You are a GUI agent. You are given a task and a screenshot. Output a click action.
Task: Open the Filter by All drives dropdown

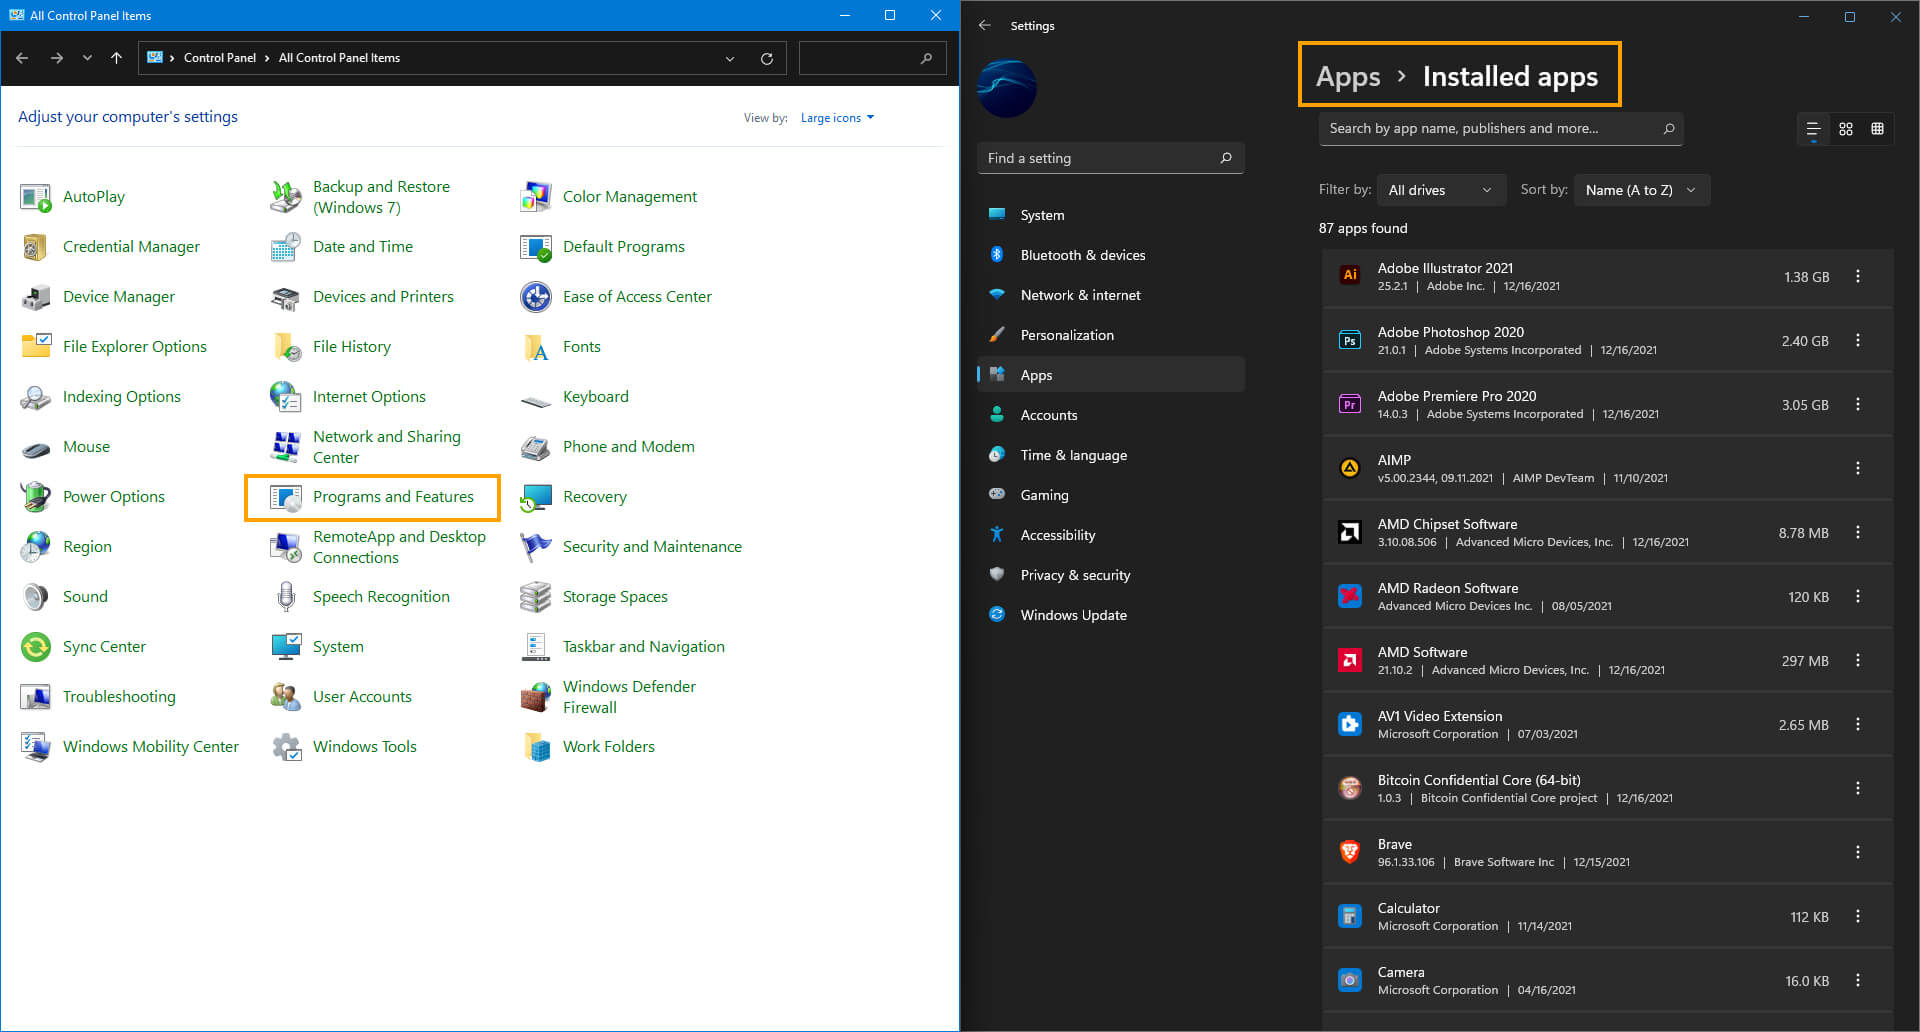tap(1441, 190)
